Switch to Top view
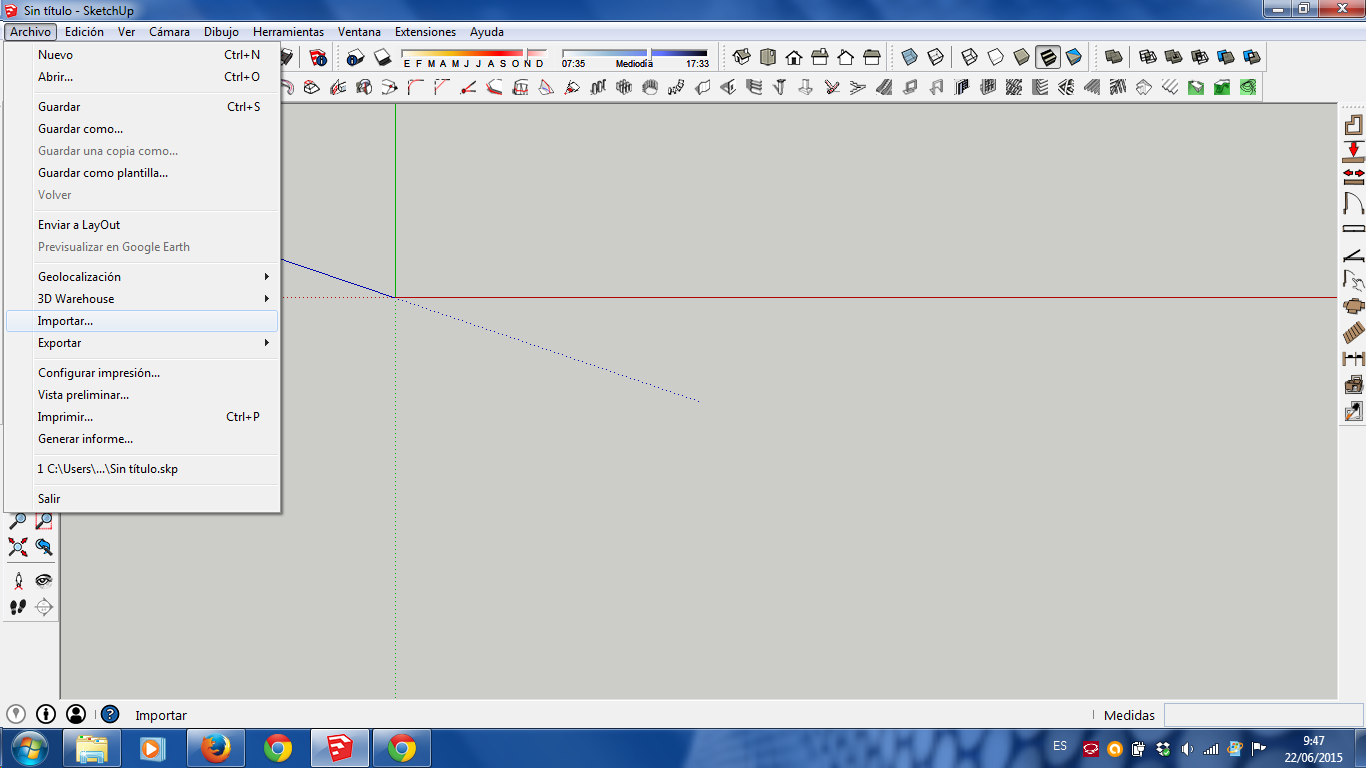The image size is (1366, 768). 768,57
